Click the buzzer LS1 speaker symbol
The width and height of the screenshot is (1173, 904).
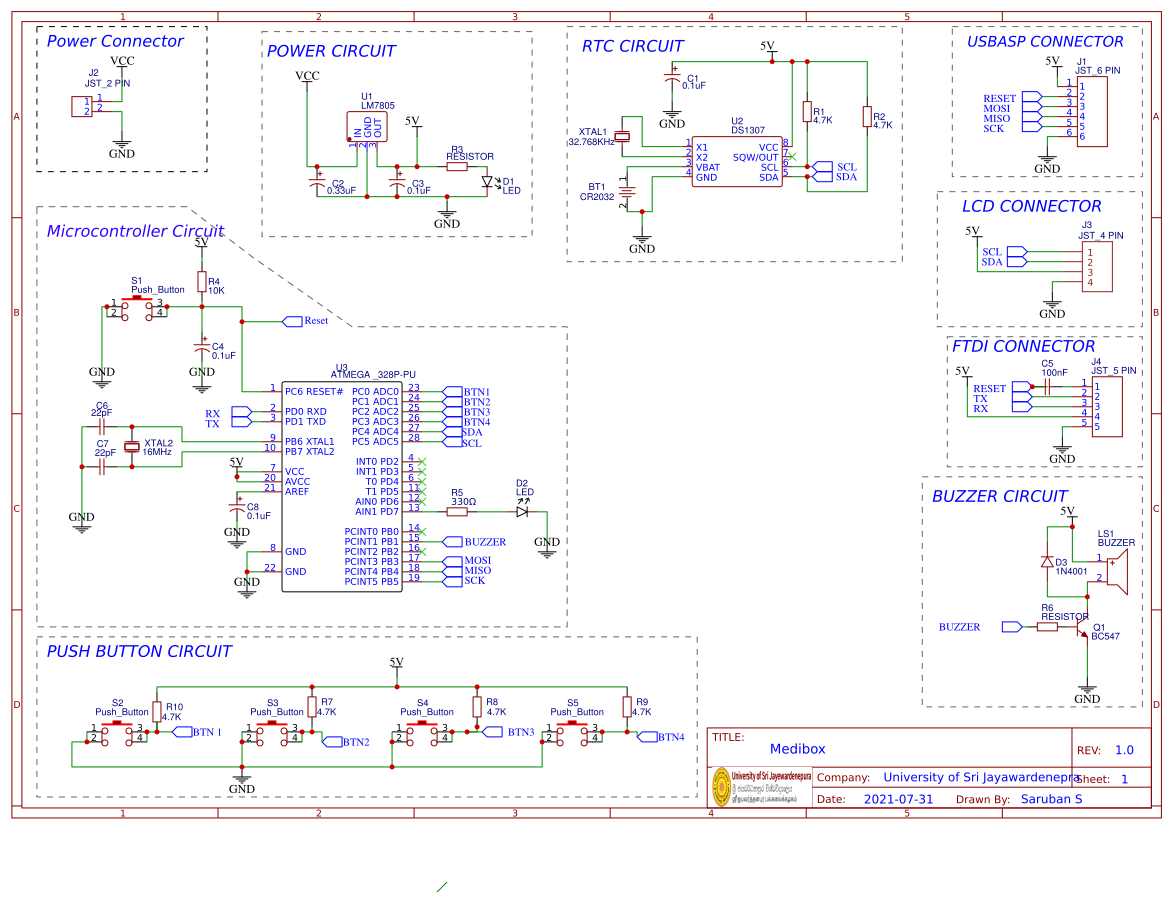pyautogui.click(x=1118, y=571)
